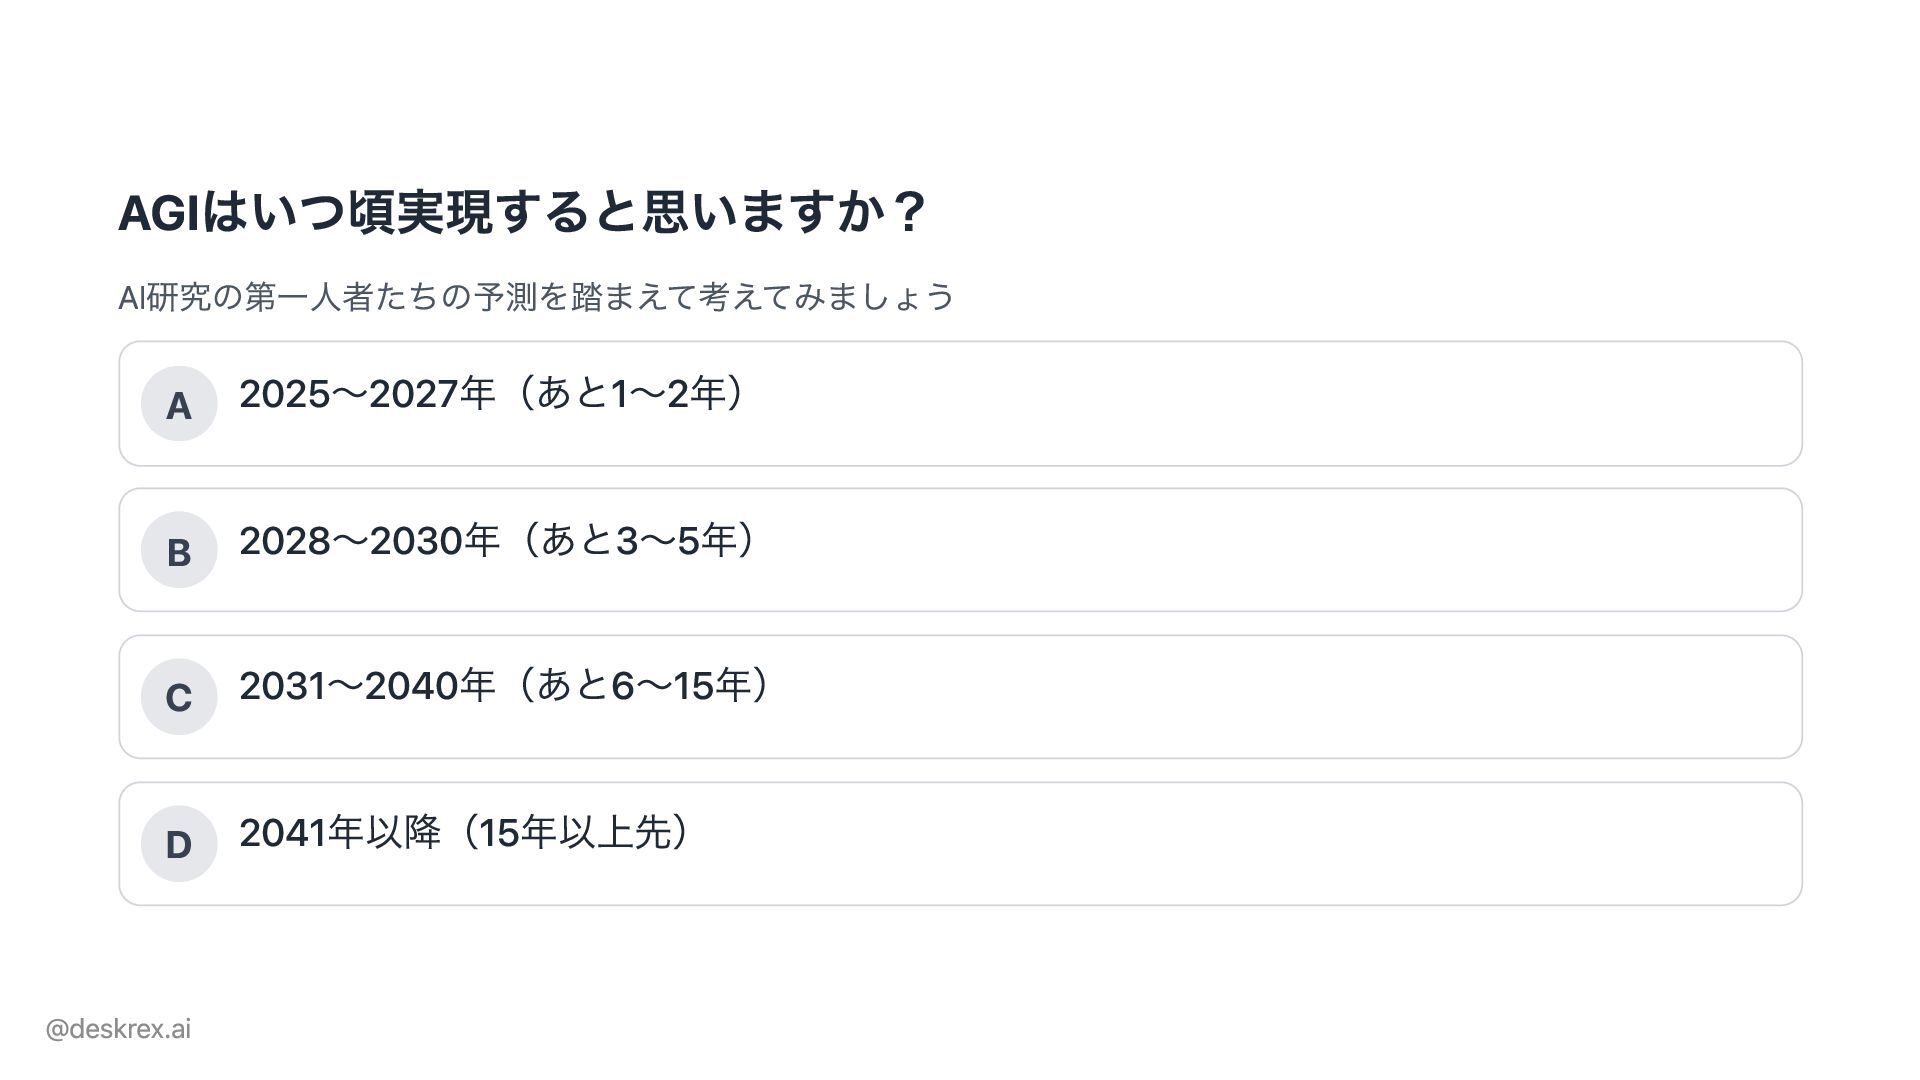Click the circular B badge
The image size is (1920, 1080).
[179, 550]
